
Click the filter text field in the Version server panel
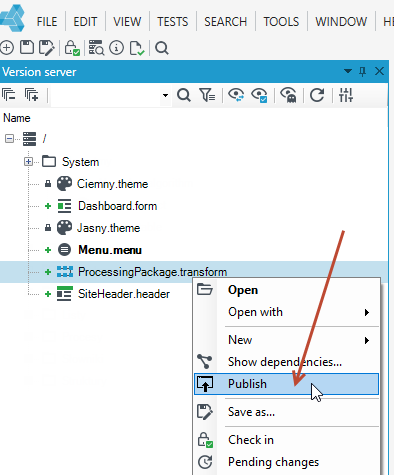tap(106, 95)
